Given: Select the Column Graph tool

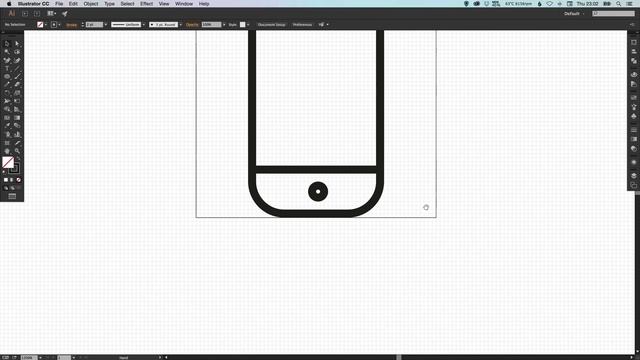Looking at the screenshot, I should [x=17, y=134].
